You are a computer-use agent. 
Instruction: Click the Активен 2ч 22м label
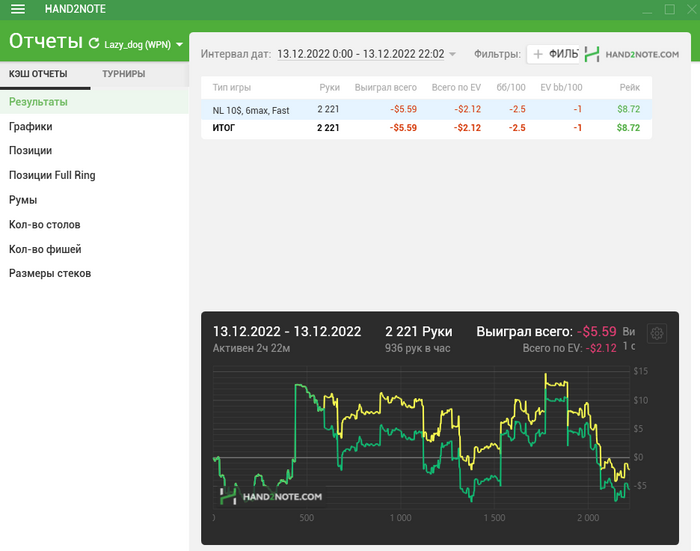(251, 348)
